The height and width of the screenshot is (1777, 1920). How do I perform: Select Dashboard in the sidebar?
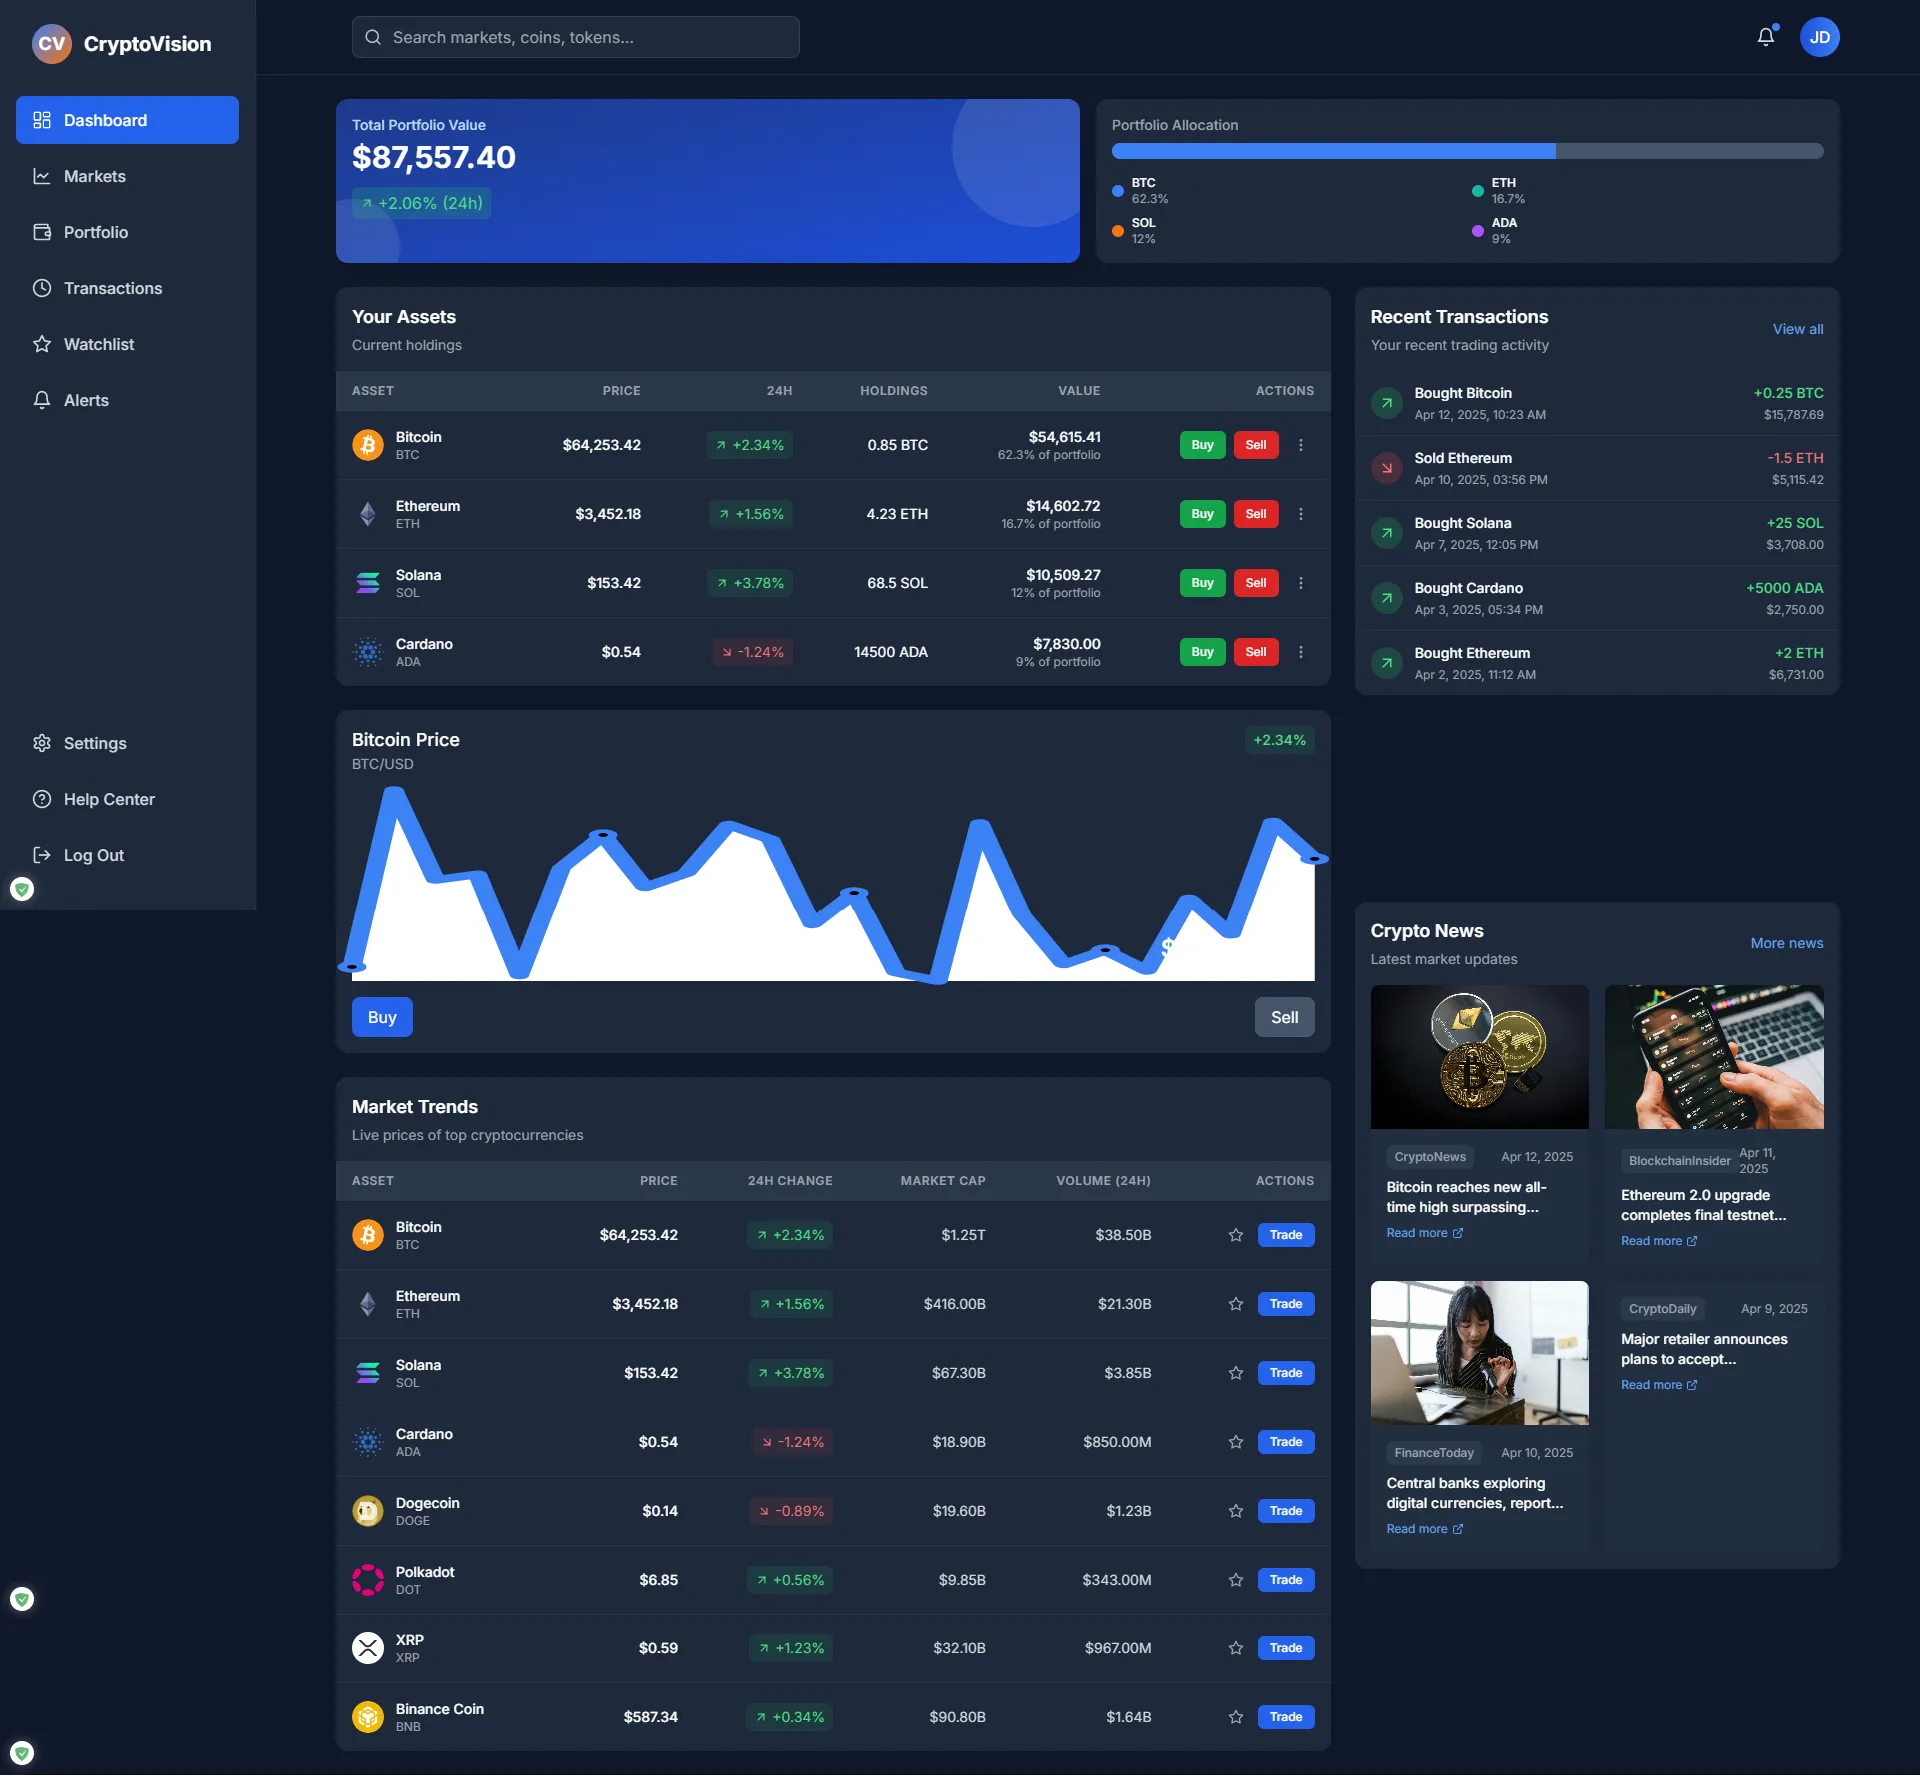pos(104,120)
